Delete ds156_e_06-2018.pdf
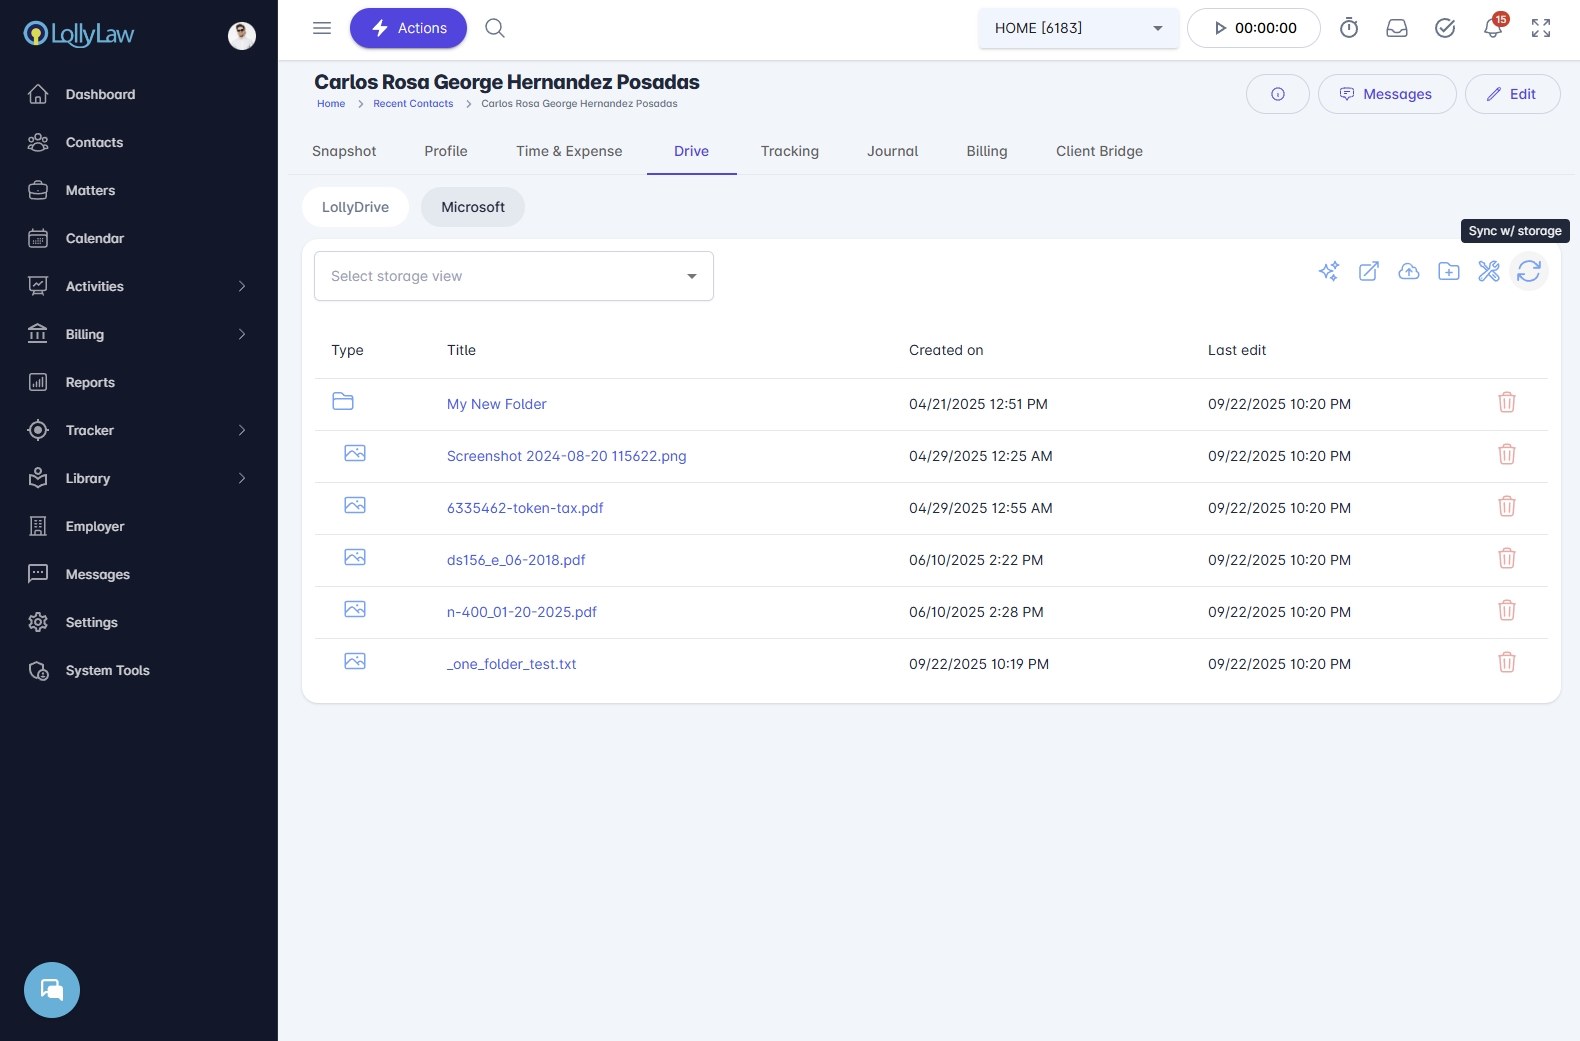This screenshot has width=1580, height=1041. 1507,558
